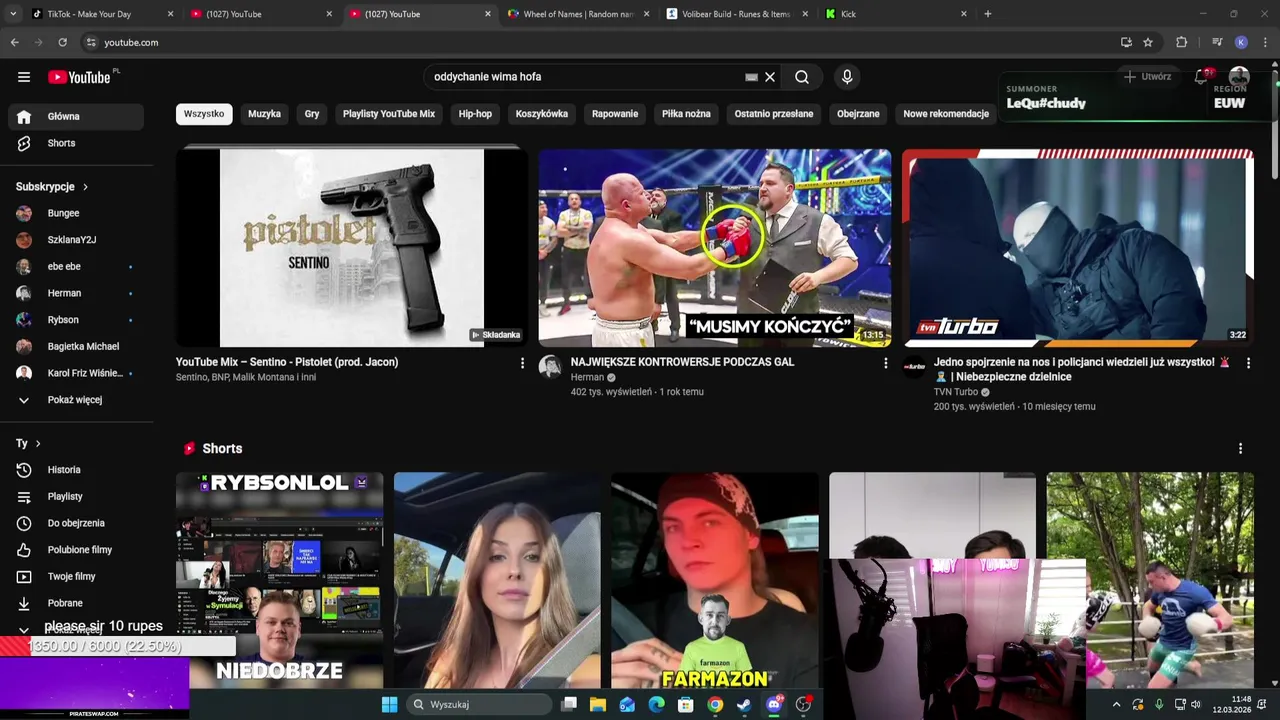Open Steam from the taskbar
The height and width of the screenshot is (720, 1280).
click(x=744, y=704)
